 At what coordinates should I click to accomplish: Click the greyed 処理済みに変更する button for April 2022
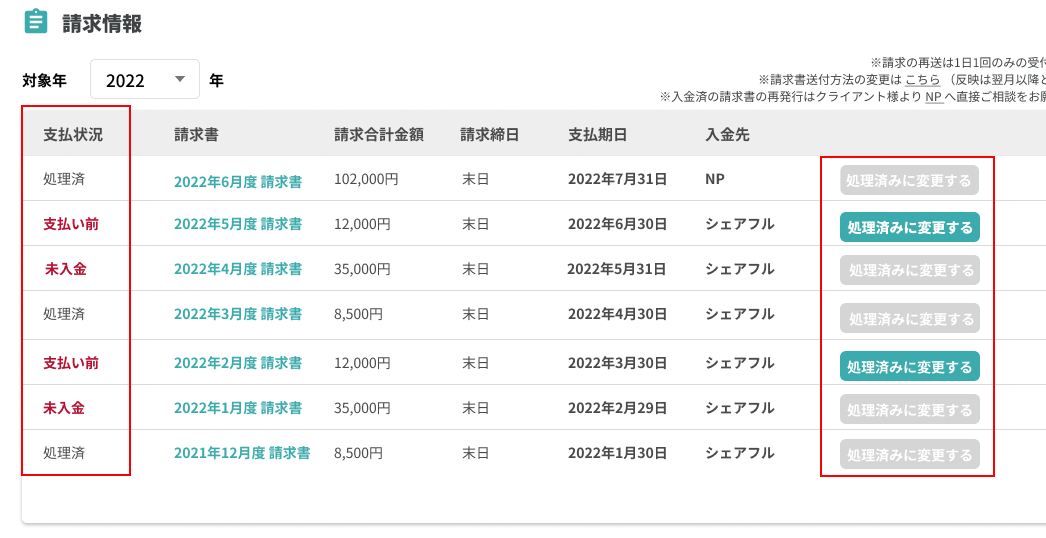[x=909, y=270]
